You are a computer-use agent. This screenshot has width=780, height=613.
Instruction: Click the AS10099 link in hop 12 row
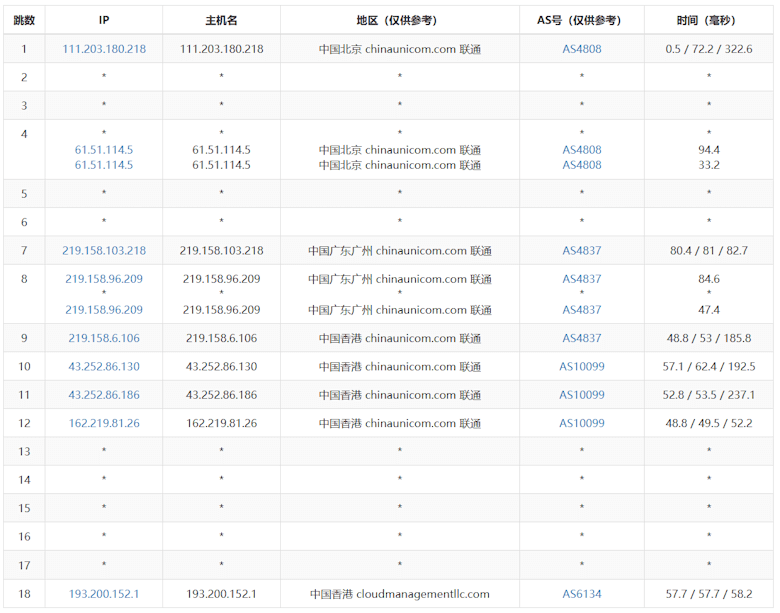coord(582,423)
